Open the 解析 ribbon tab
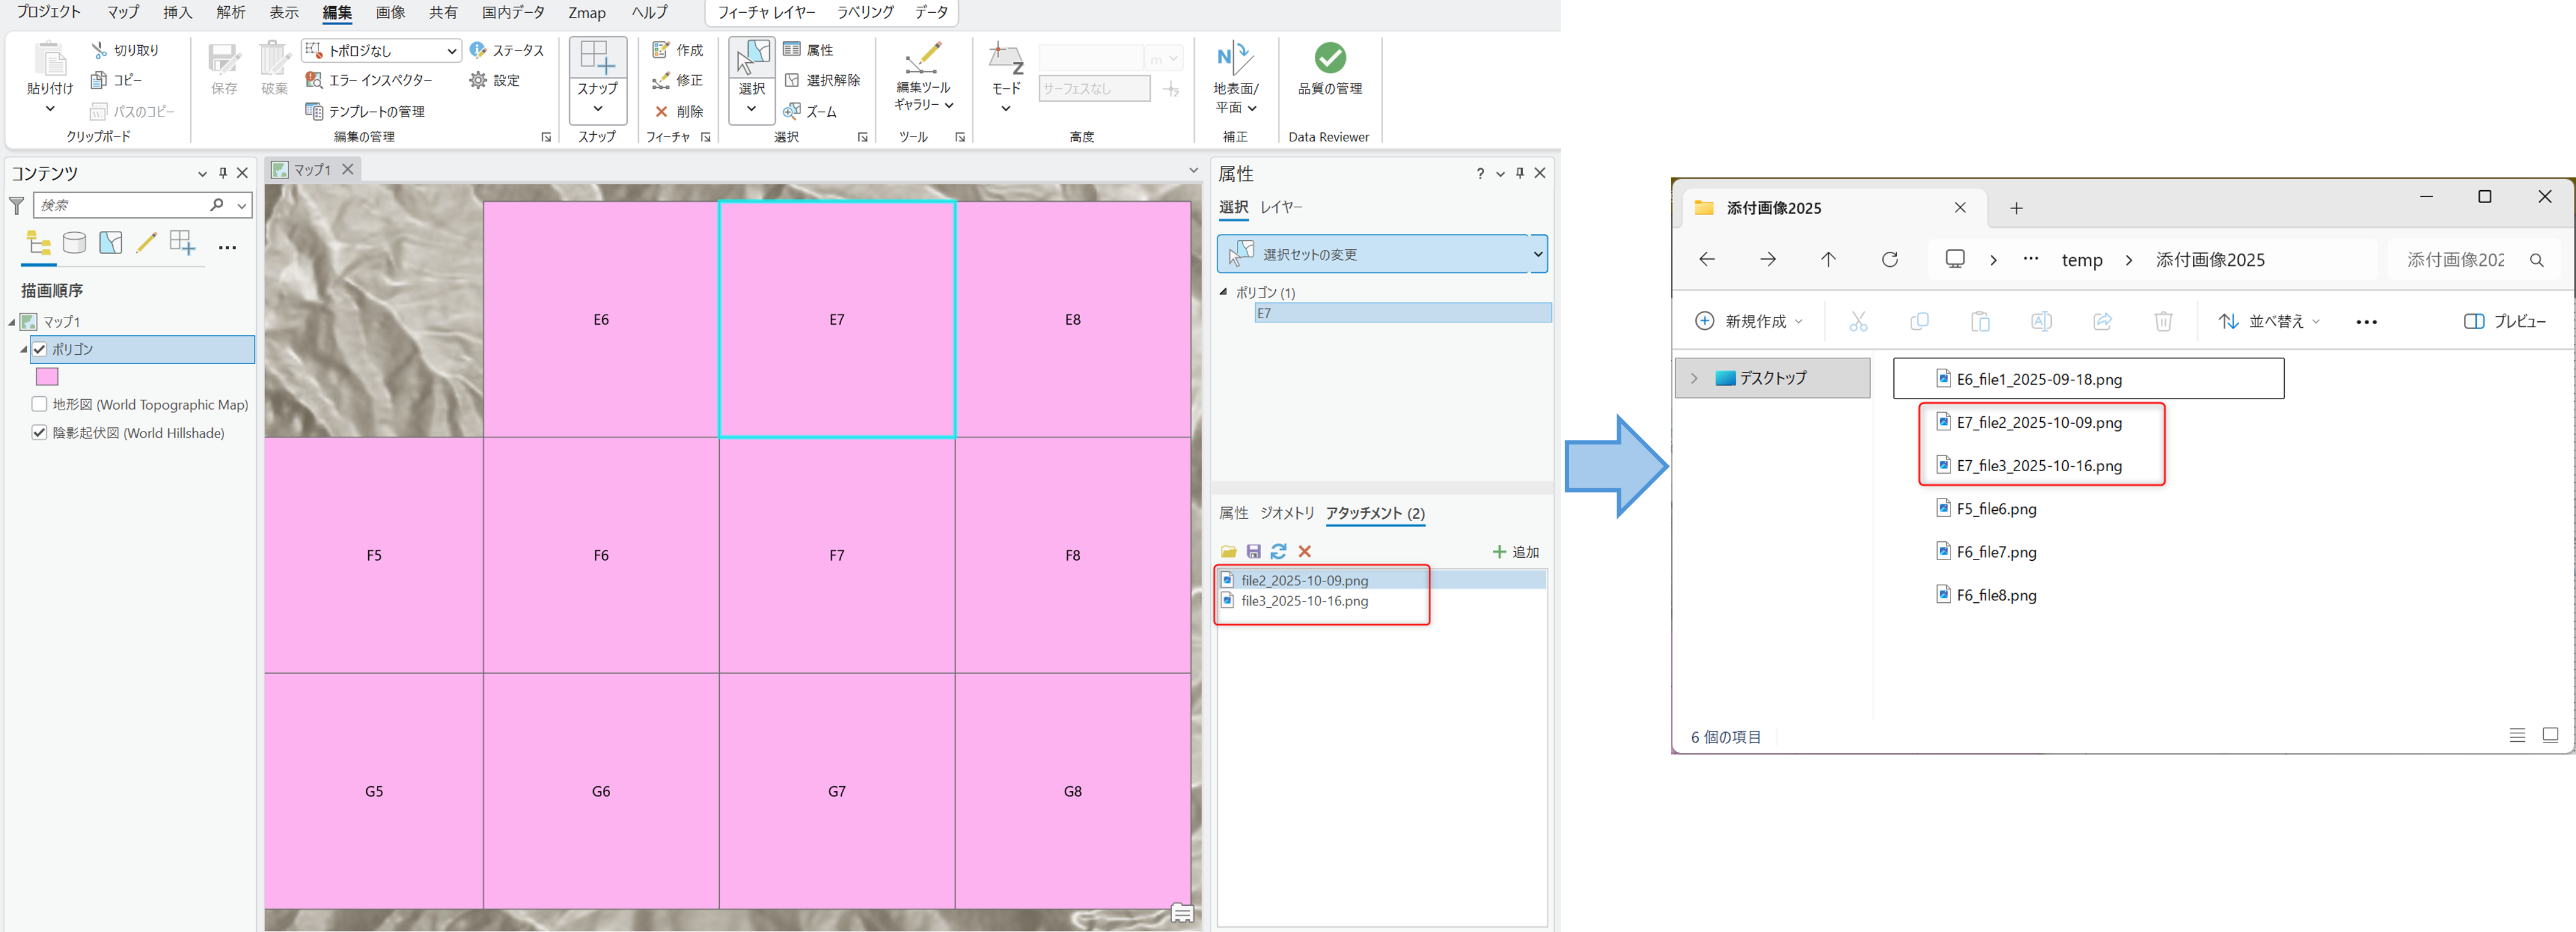Image resolution: width=2576 pixels, height=932 pixels. pos(230,13)
